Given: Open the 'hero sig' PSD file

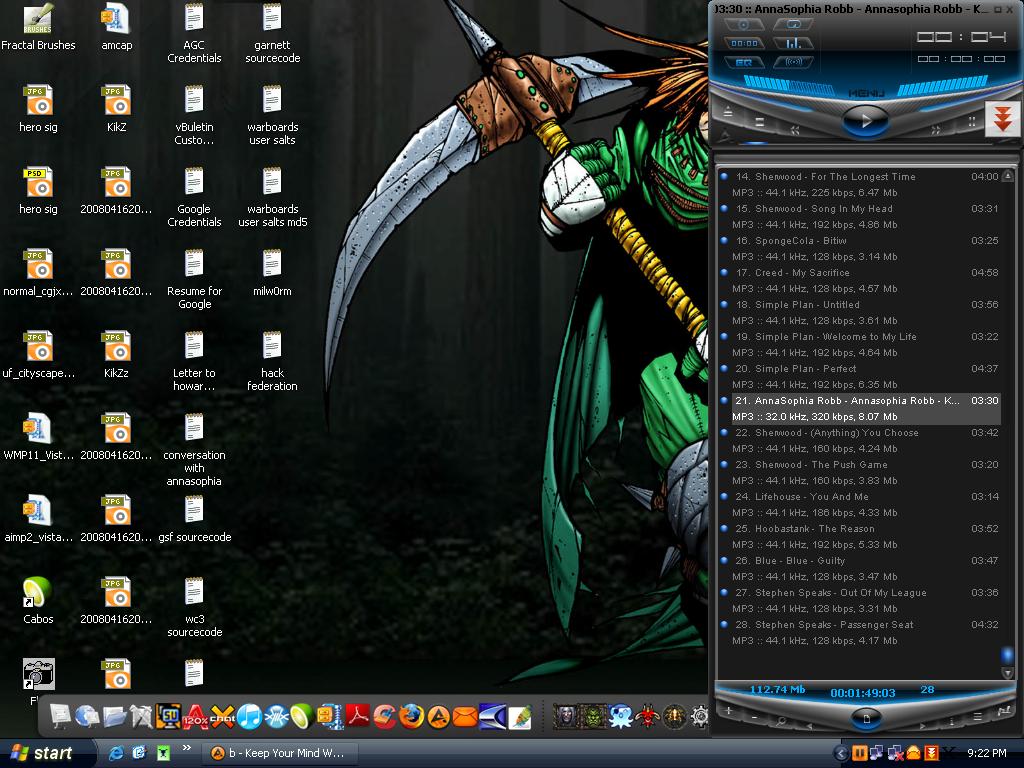Looking at the screenshot, I should point(38,191).
